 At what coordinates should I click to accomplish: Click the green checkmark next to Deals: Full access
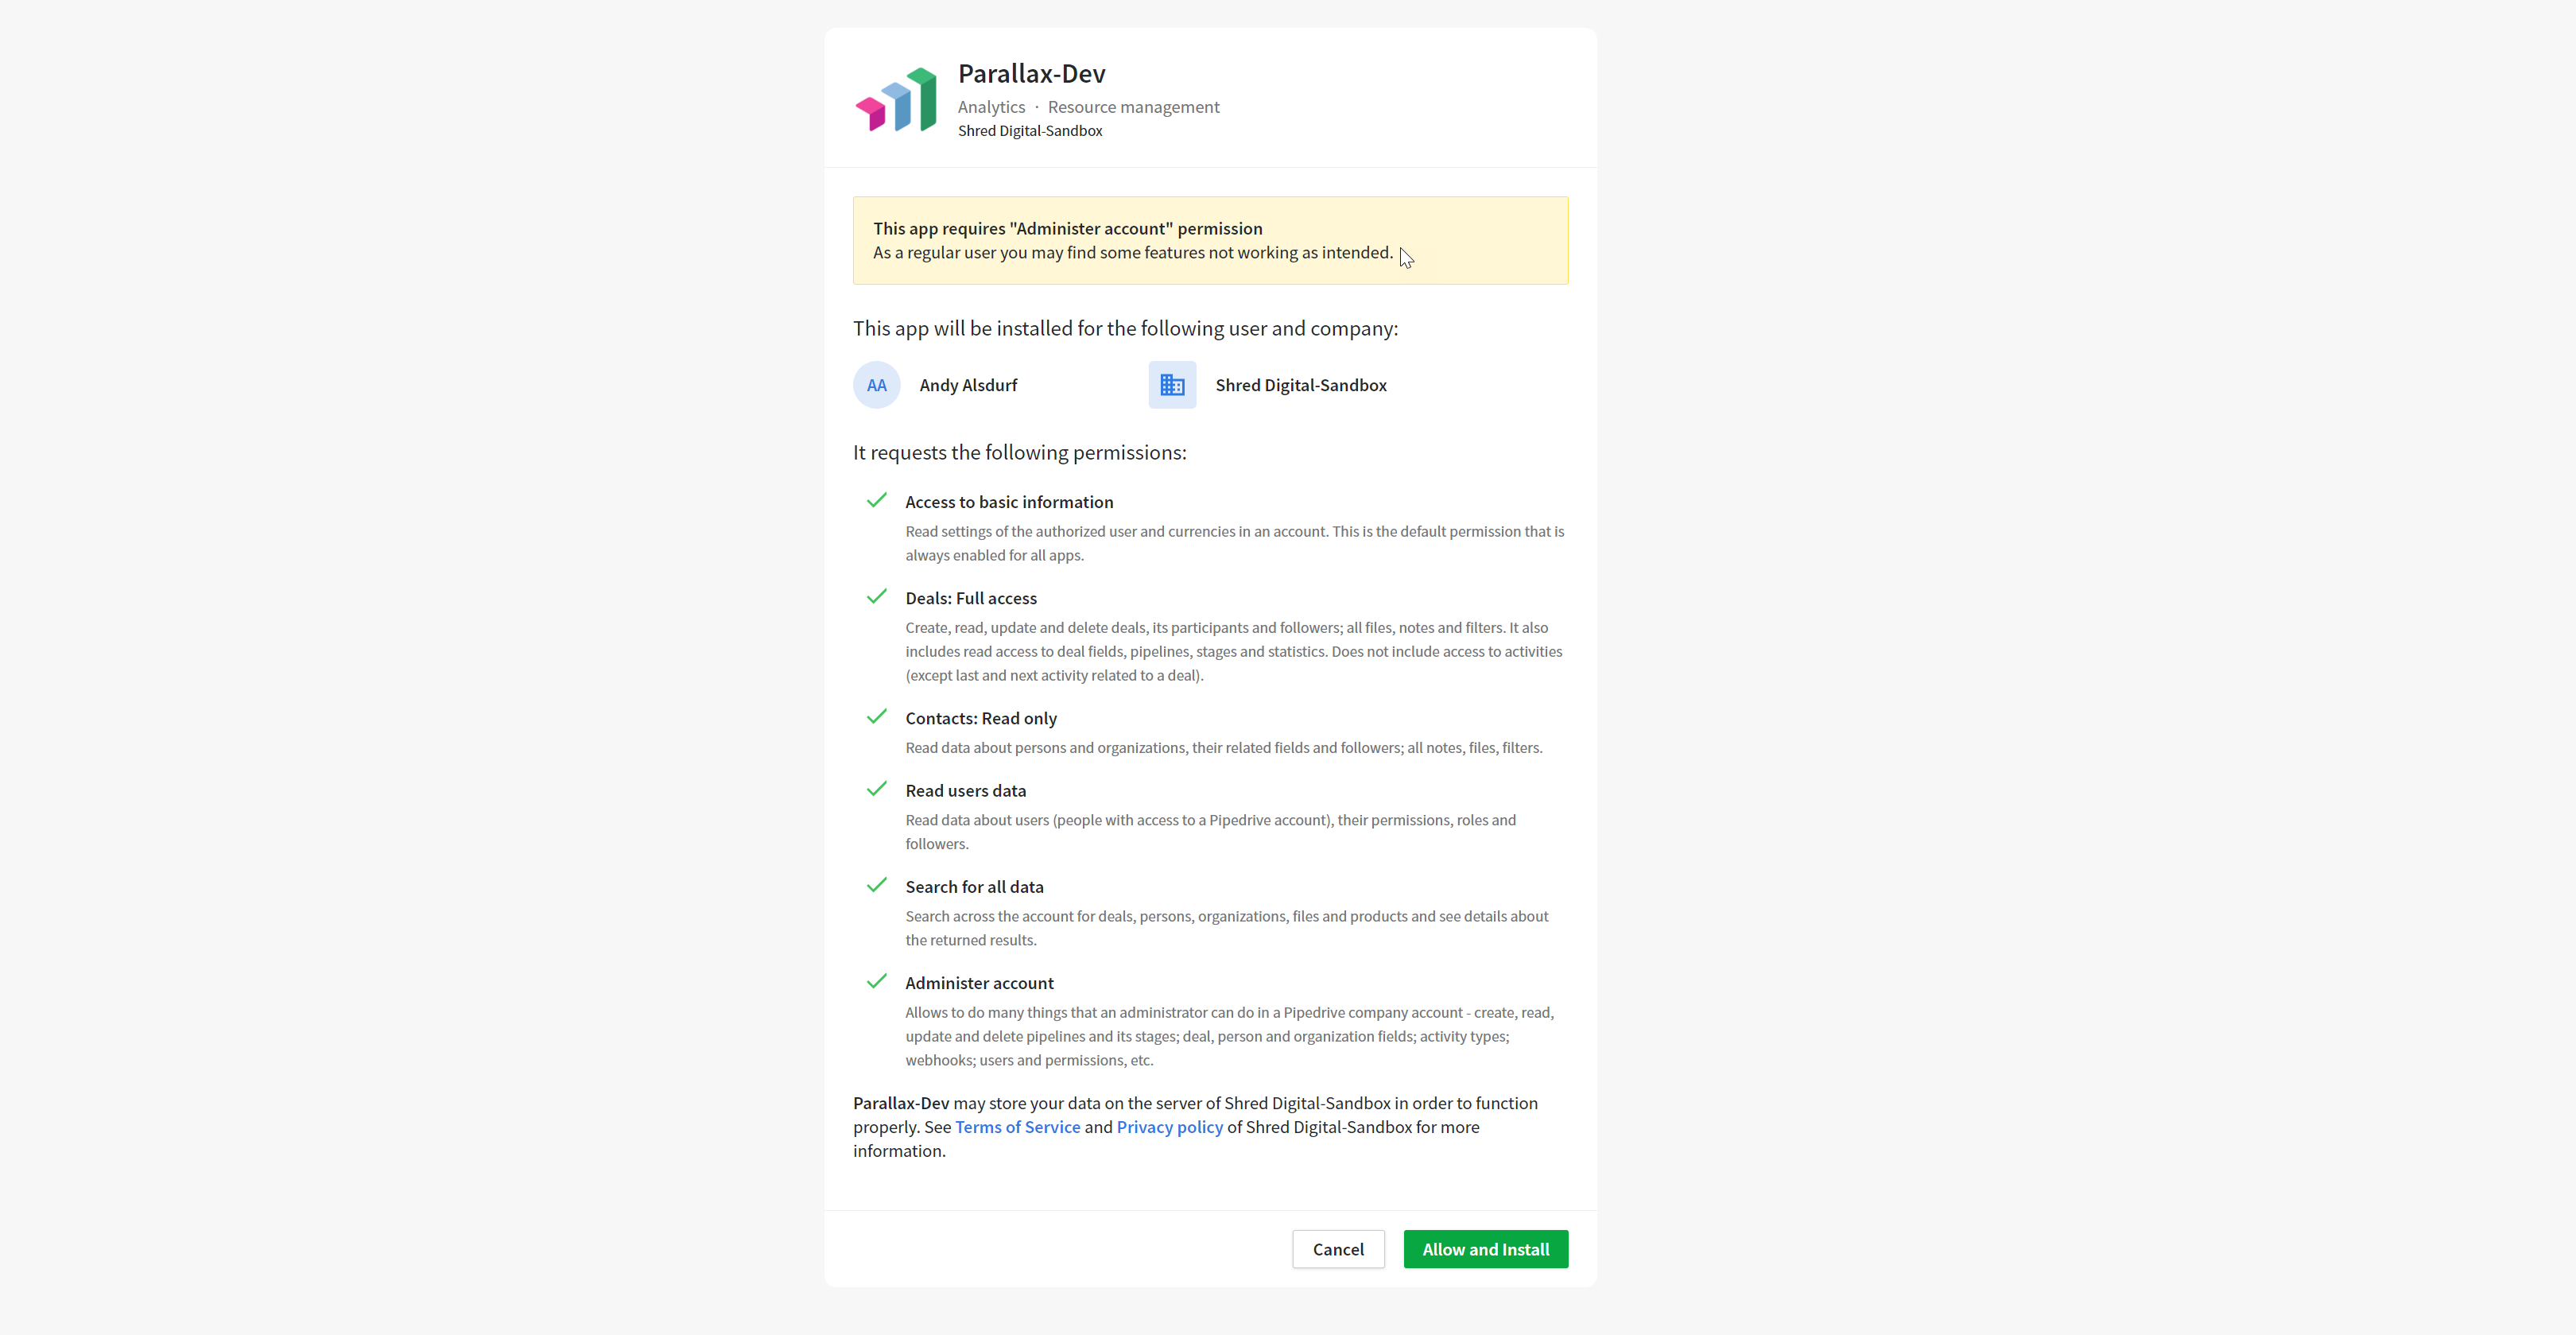pos(876,597)
